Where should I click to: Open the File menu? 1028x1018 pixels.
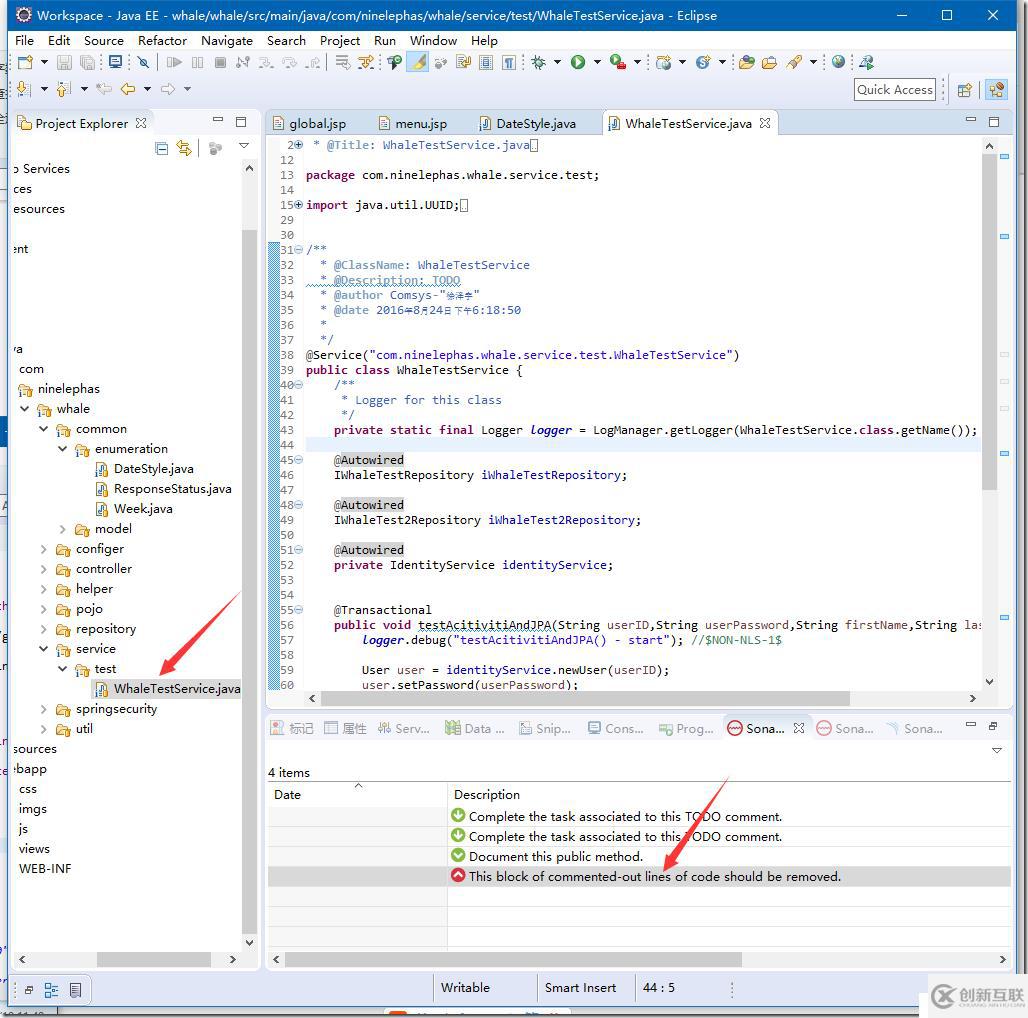[24, 41]
